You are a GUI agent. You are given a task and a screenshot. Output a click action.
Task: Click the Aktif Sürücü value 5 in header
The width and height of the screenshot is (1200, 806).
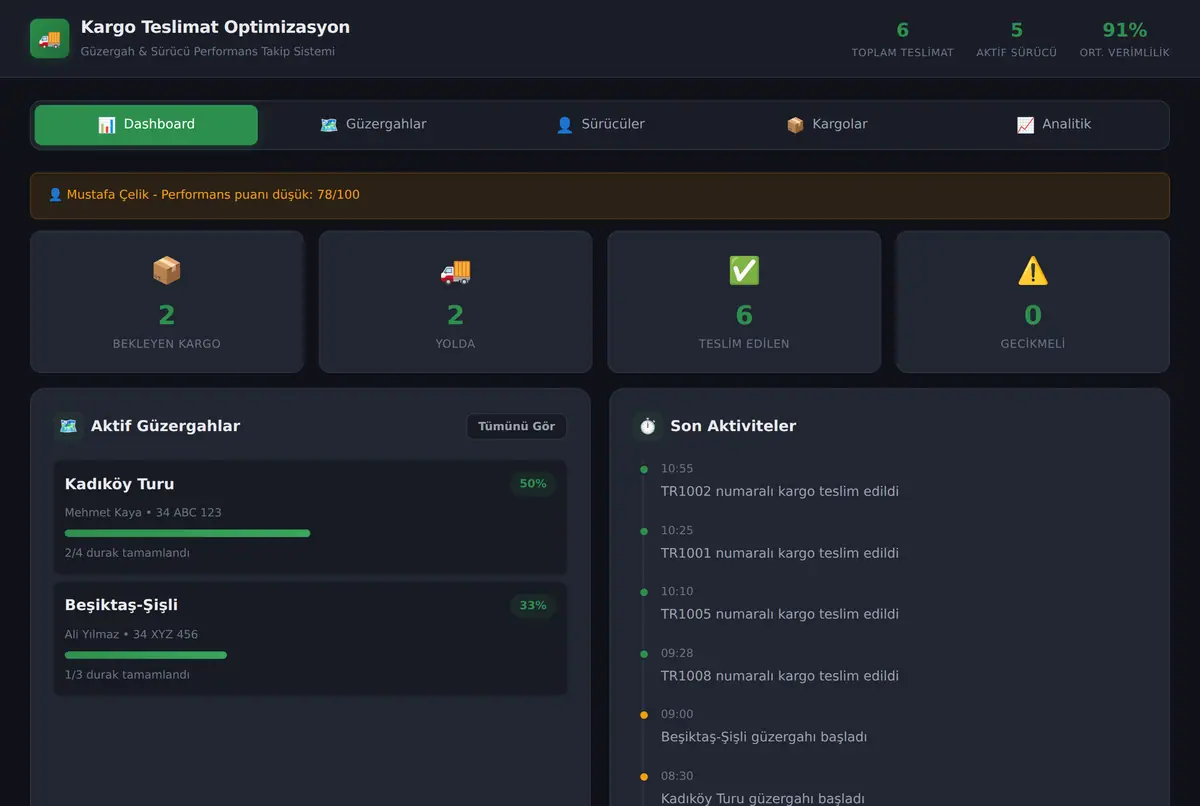[1017, 30]
